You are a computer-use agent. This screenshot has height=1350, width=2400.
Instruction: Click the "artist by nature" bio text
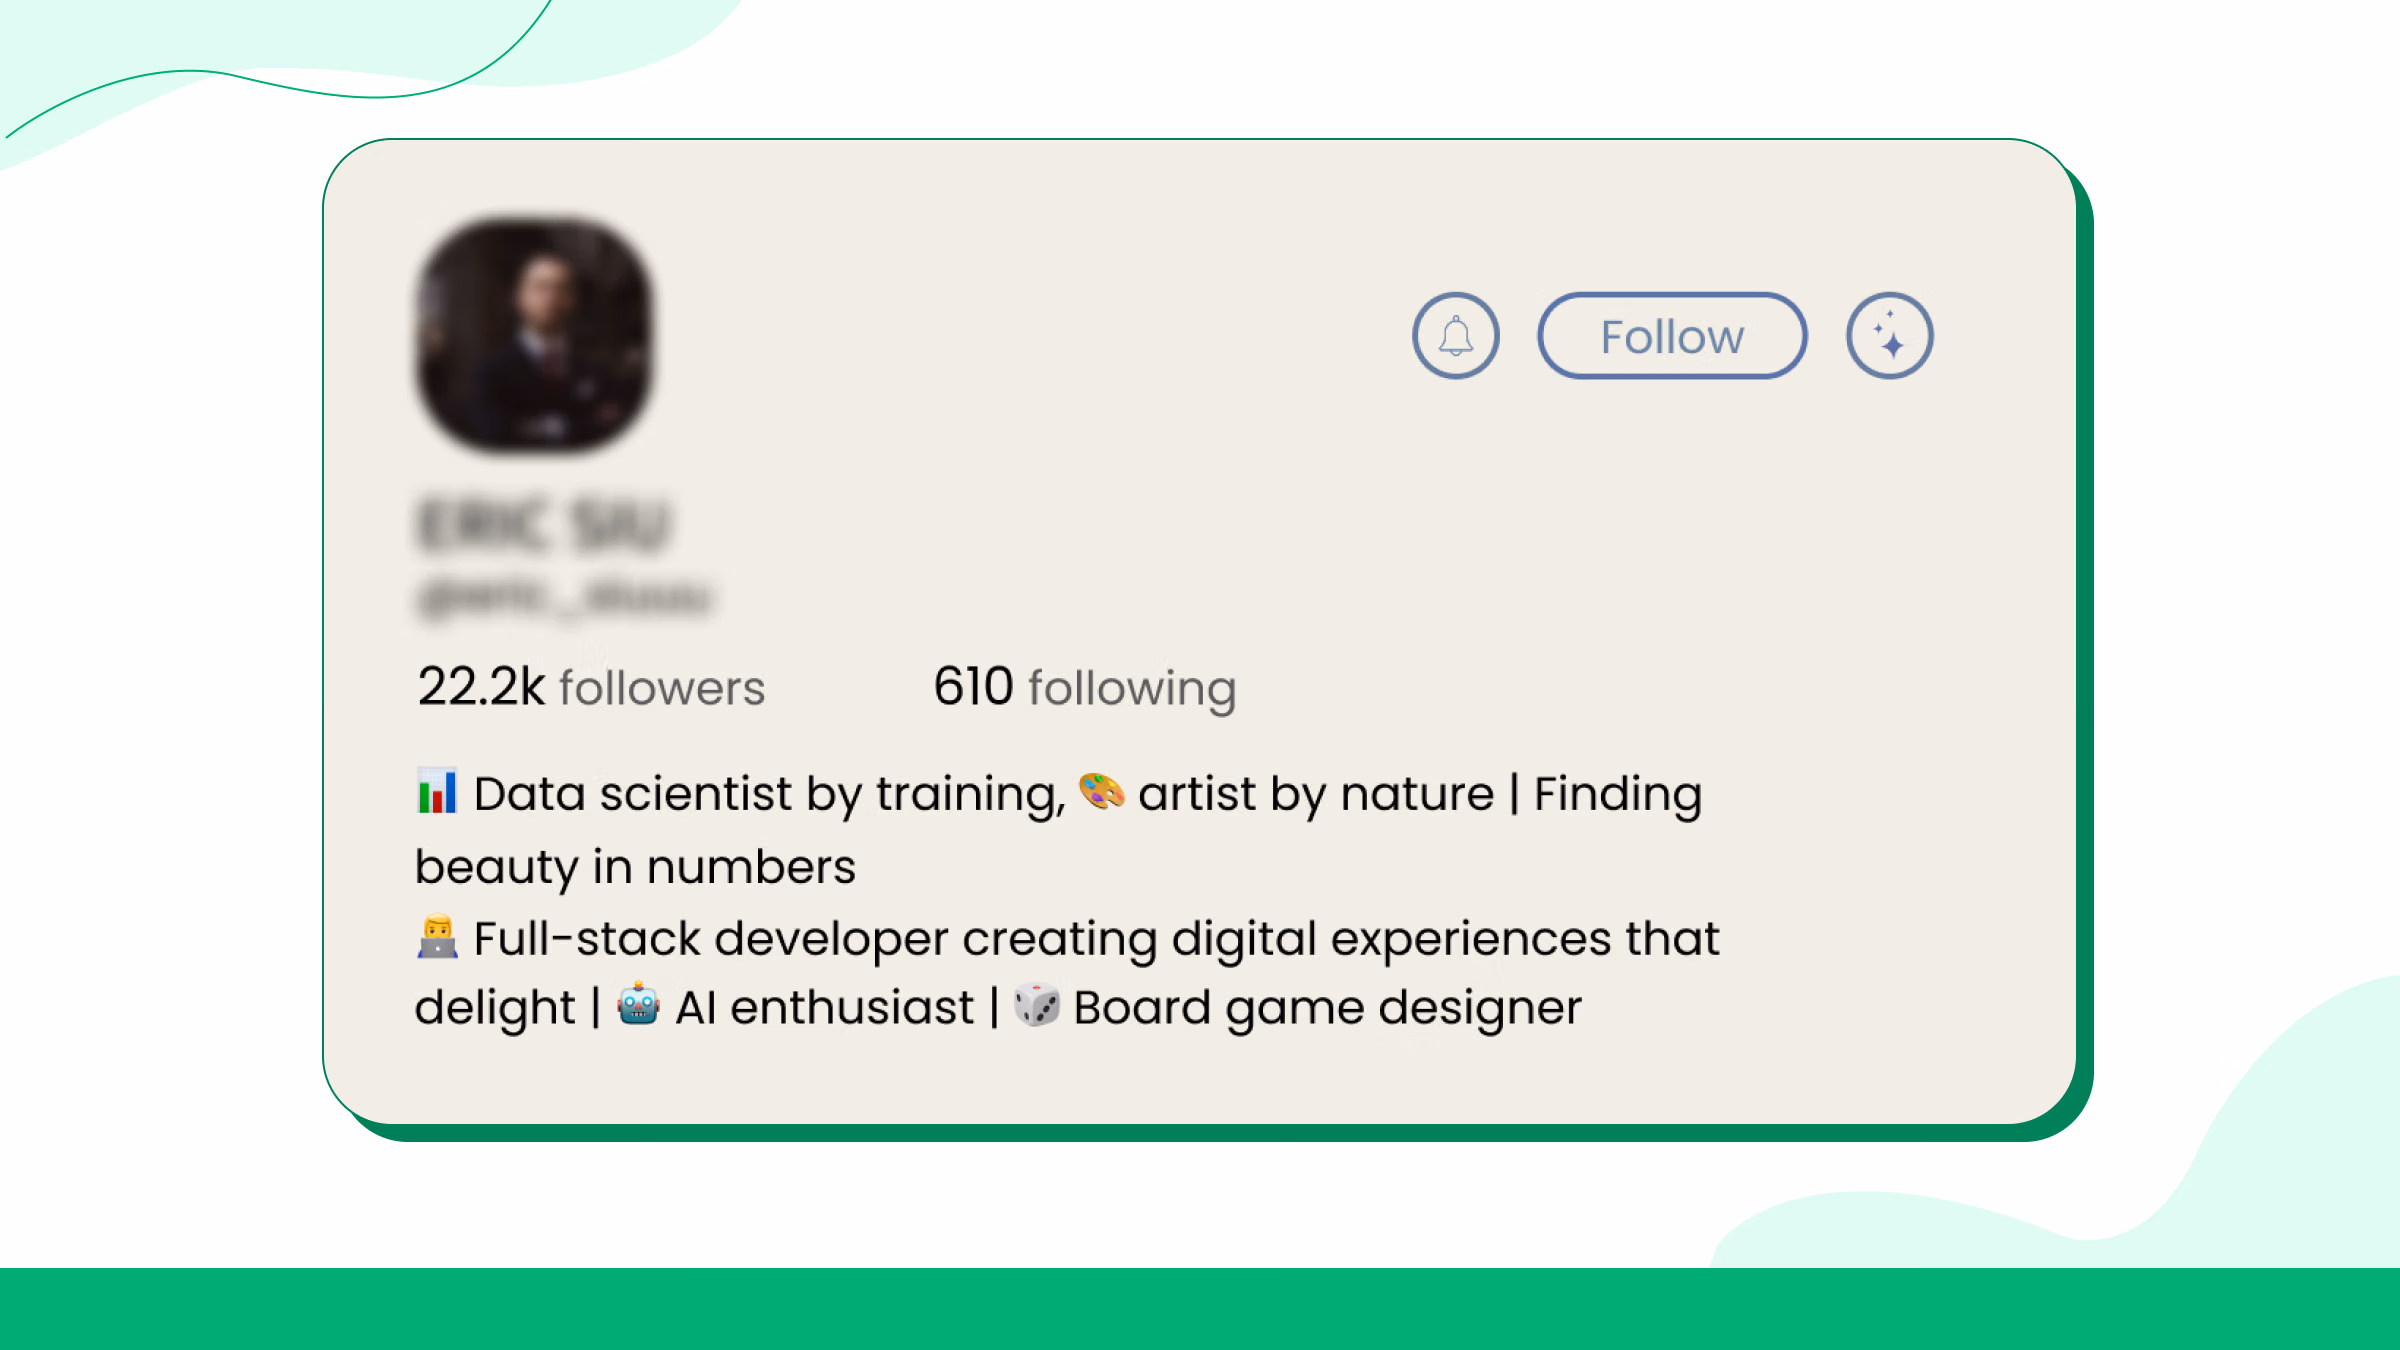(1316, 795)
